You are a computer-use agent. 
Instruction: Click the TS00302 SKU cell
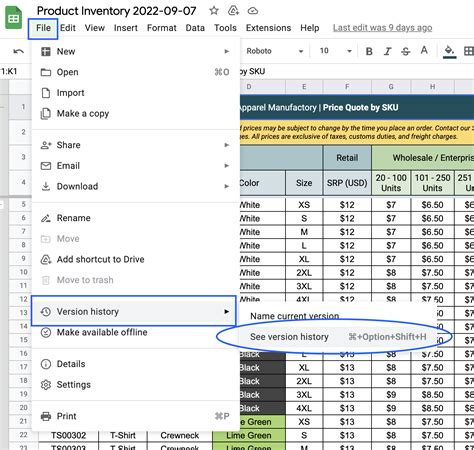(x=68, y=435)
